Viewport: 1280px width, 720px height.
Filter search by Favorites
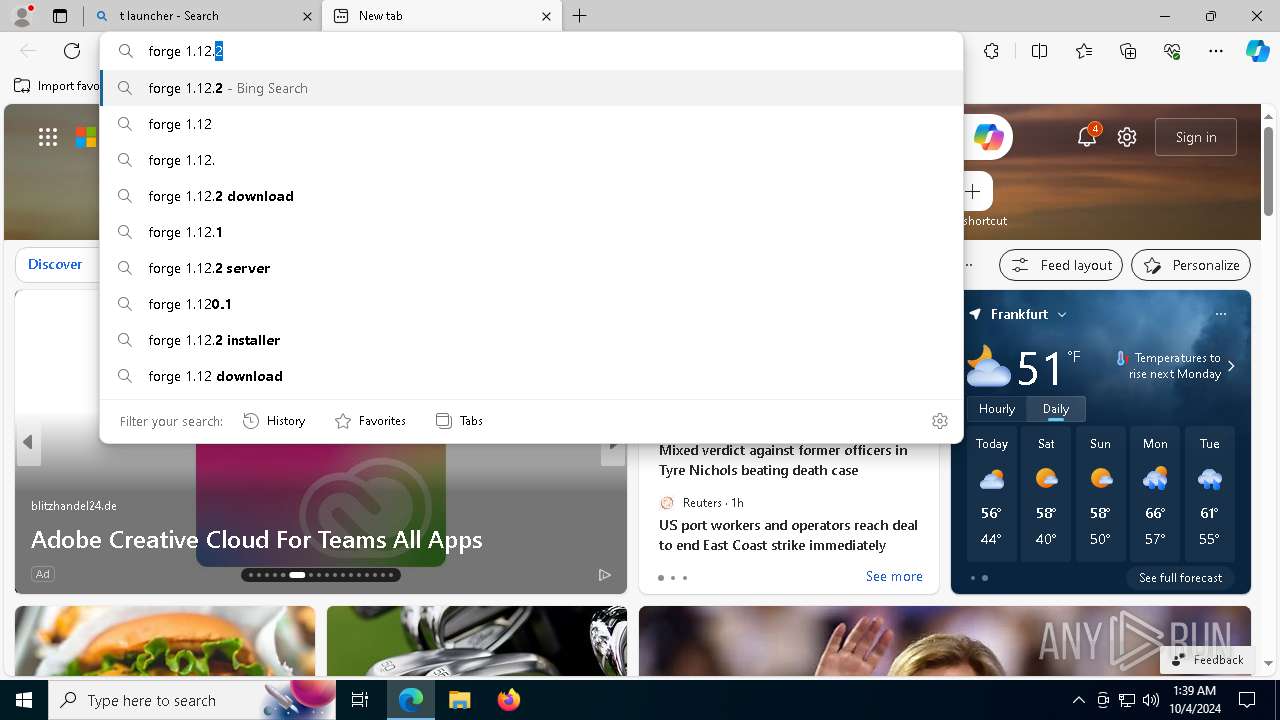tap(370, 421)
